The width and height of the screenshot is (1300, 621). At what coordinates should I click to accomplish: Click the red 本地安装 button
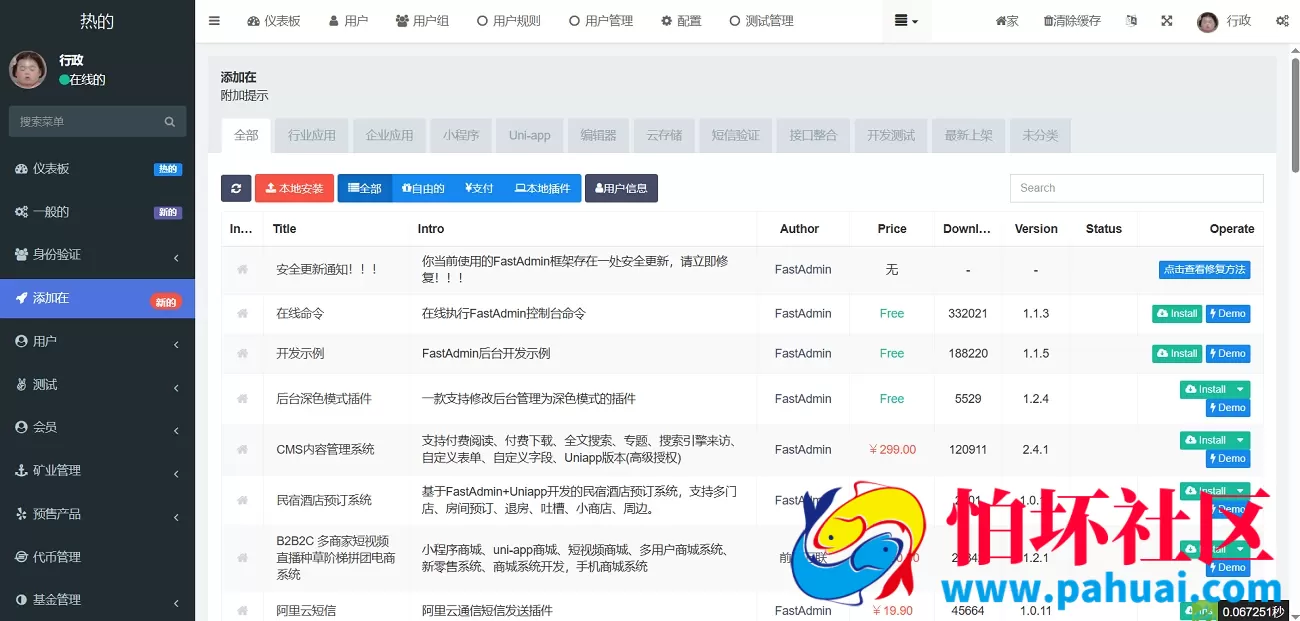pos(294,188)
